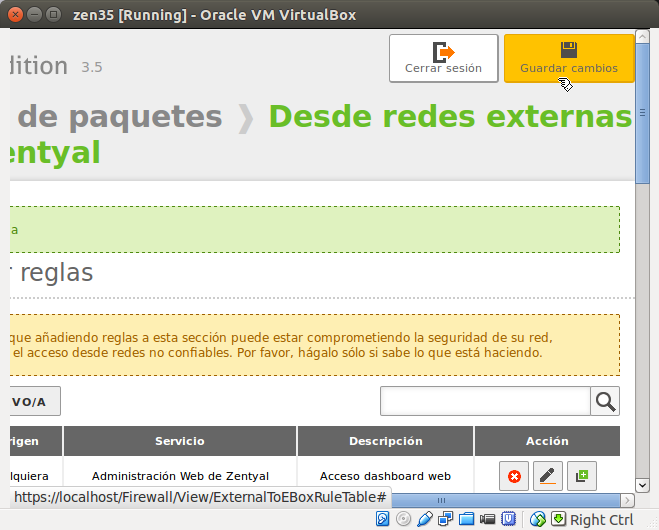Click the Cerrar sesión logout button
The width and height of the screenshot is (659, 530).
click(443, 58)
